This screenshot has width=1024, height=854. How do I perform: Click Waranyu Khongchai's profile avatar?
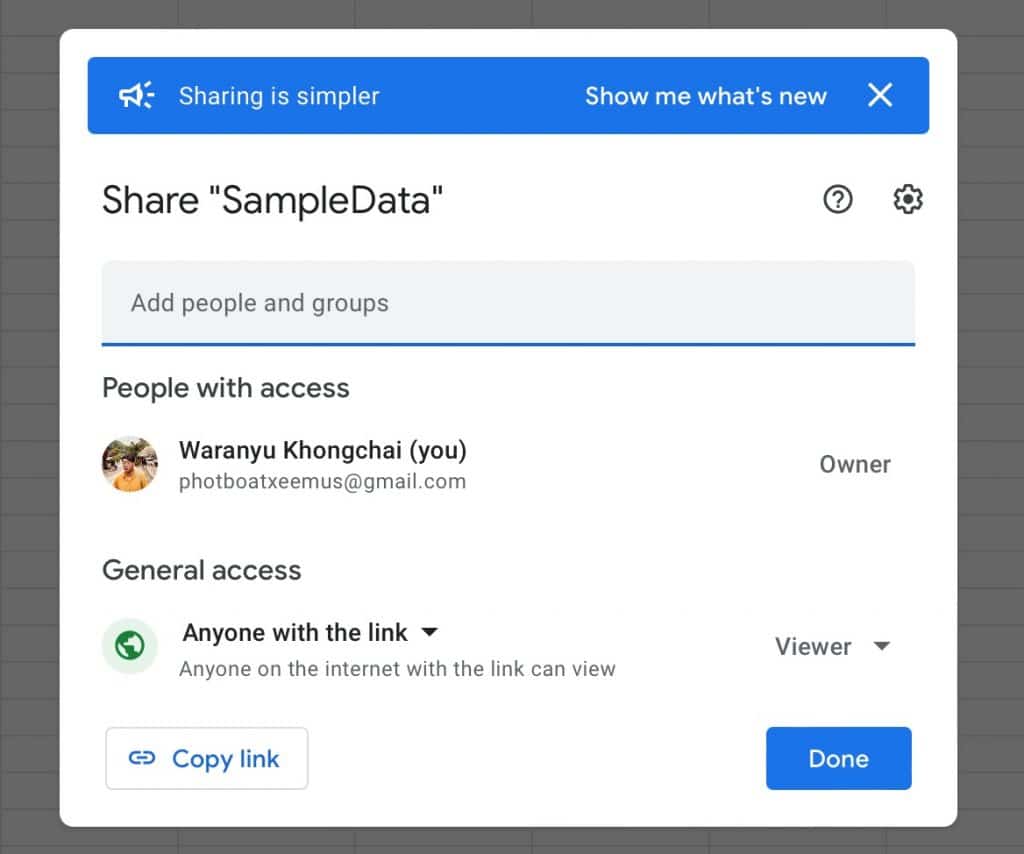(130, 464)
